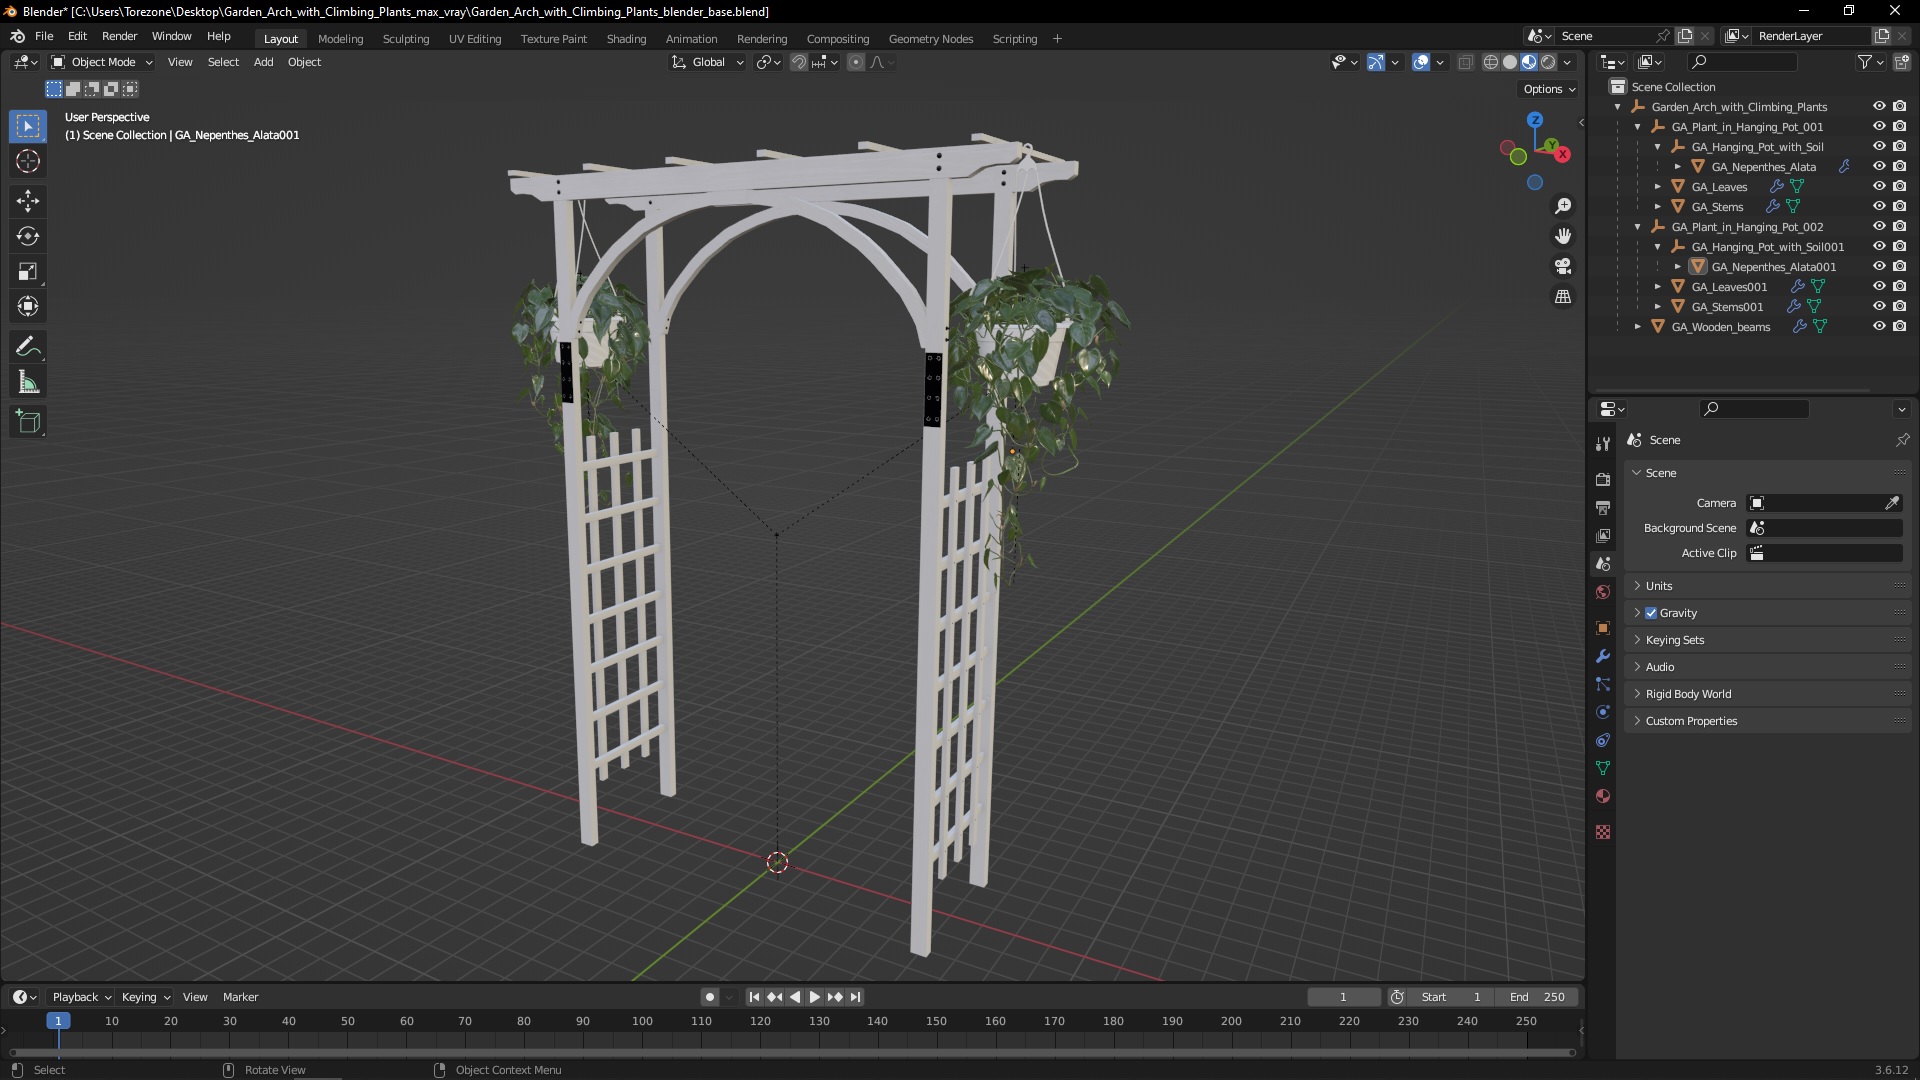Switch to wireframe viewport shading
The height and width of the screenshot is (1080, 1920).
tap(1491, 62)
